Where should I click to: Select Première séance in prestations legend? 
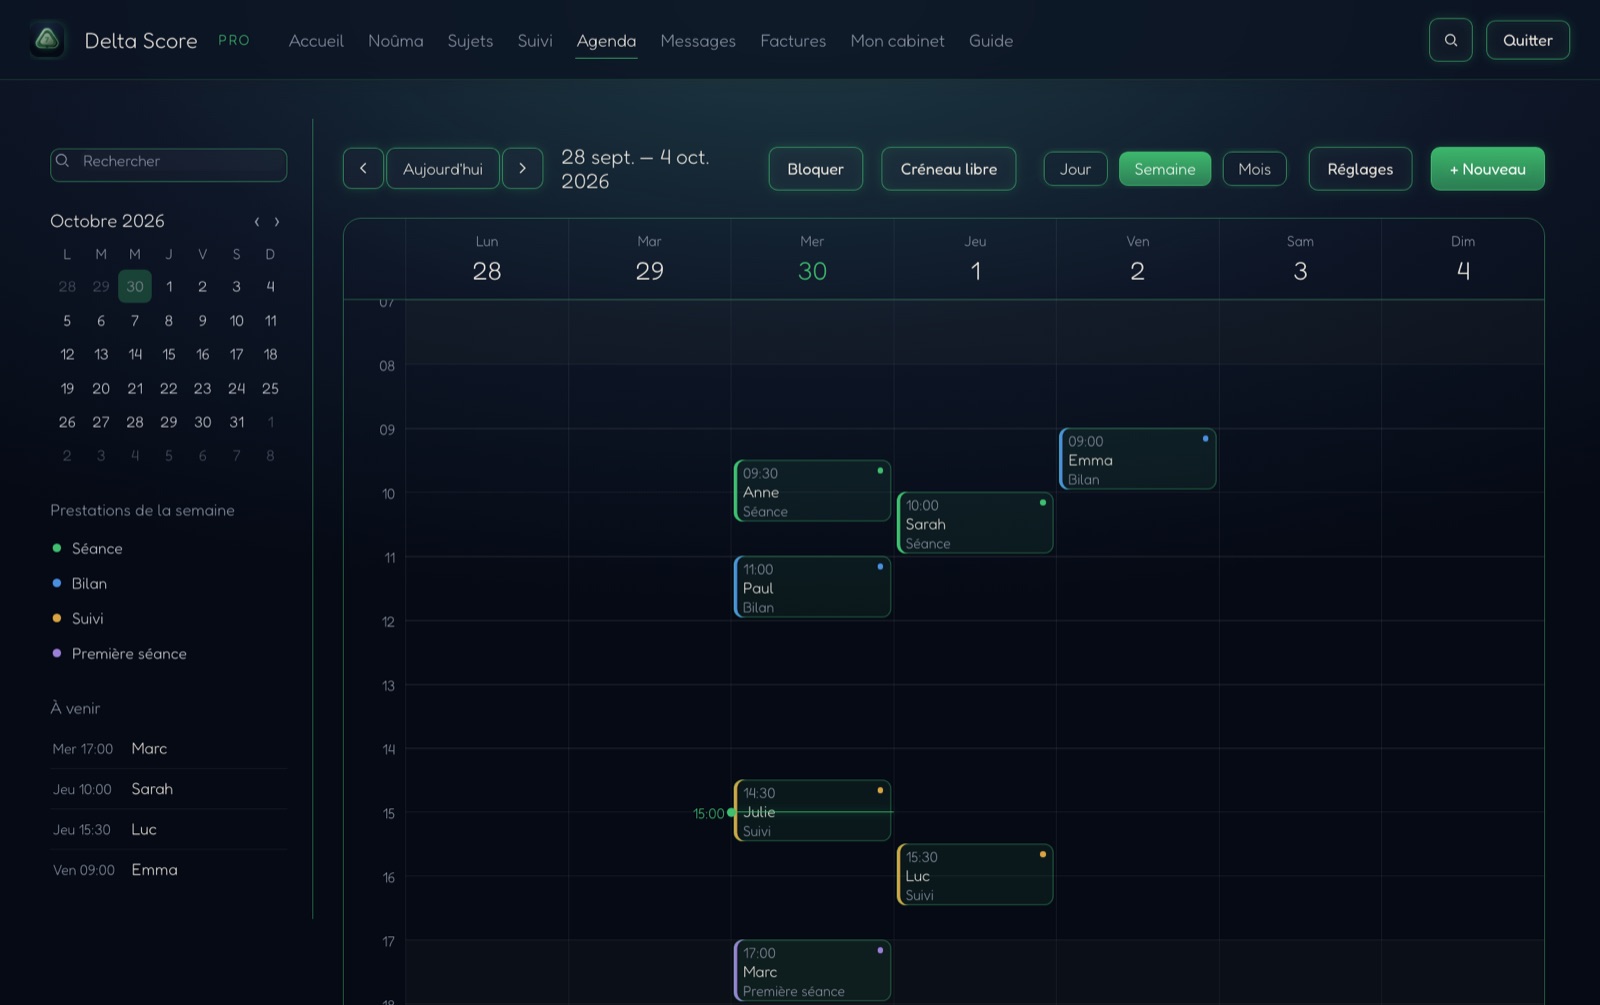(119, 653)
